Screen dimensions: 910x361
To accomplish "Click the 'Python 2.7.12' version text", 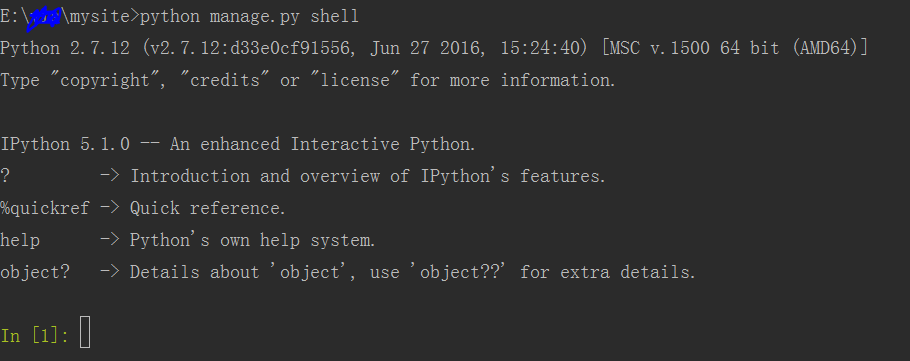I will tap(65, 48).
